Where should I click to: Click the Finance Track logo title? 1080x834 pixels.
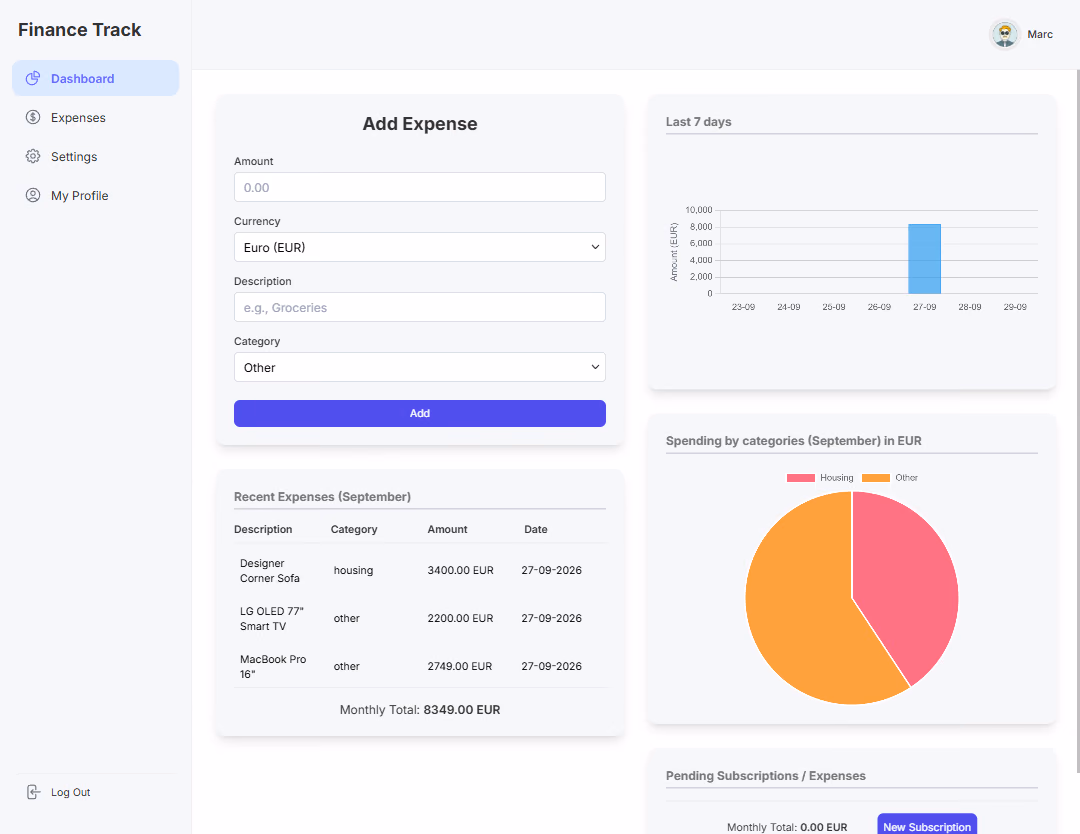coord(79,30)
